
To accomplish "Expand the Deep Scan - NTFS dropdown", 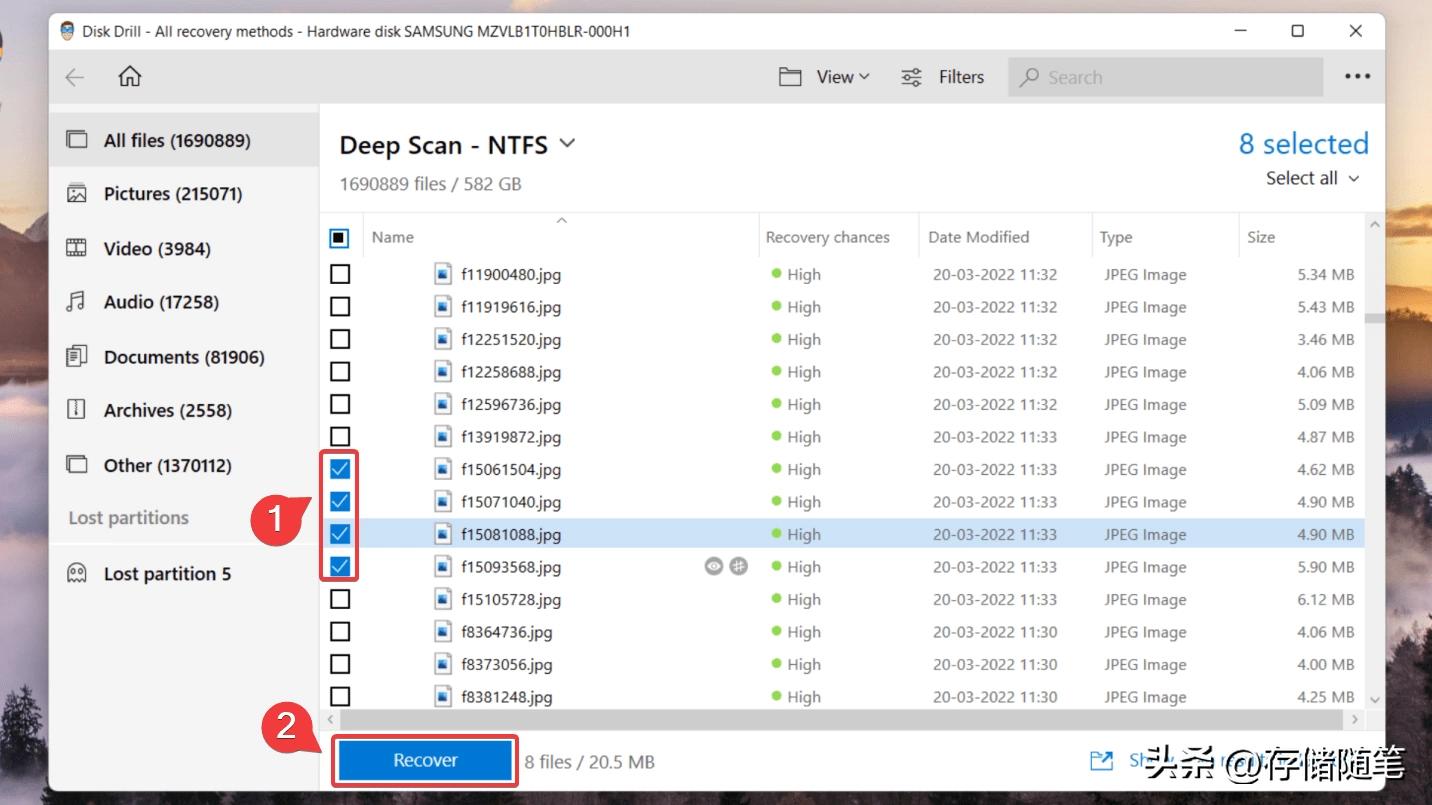I will [567, 144].
